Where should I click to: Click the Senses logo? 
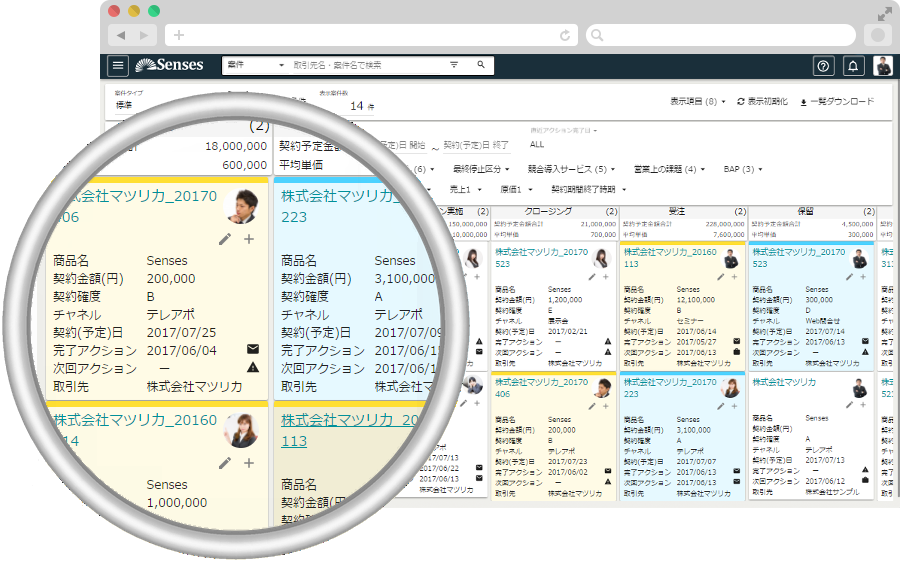(x=169, y=65)
